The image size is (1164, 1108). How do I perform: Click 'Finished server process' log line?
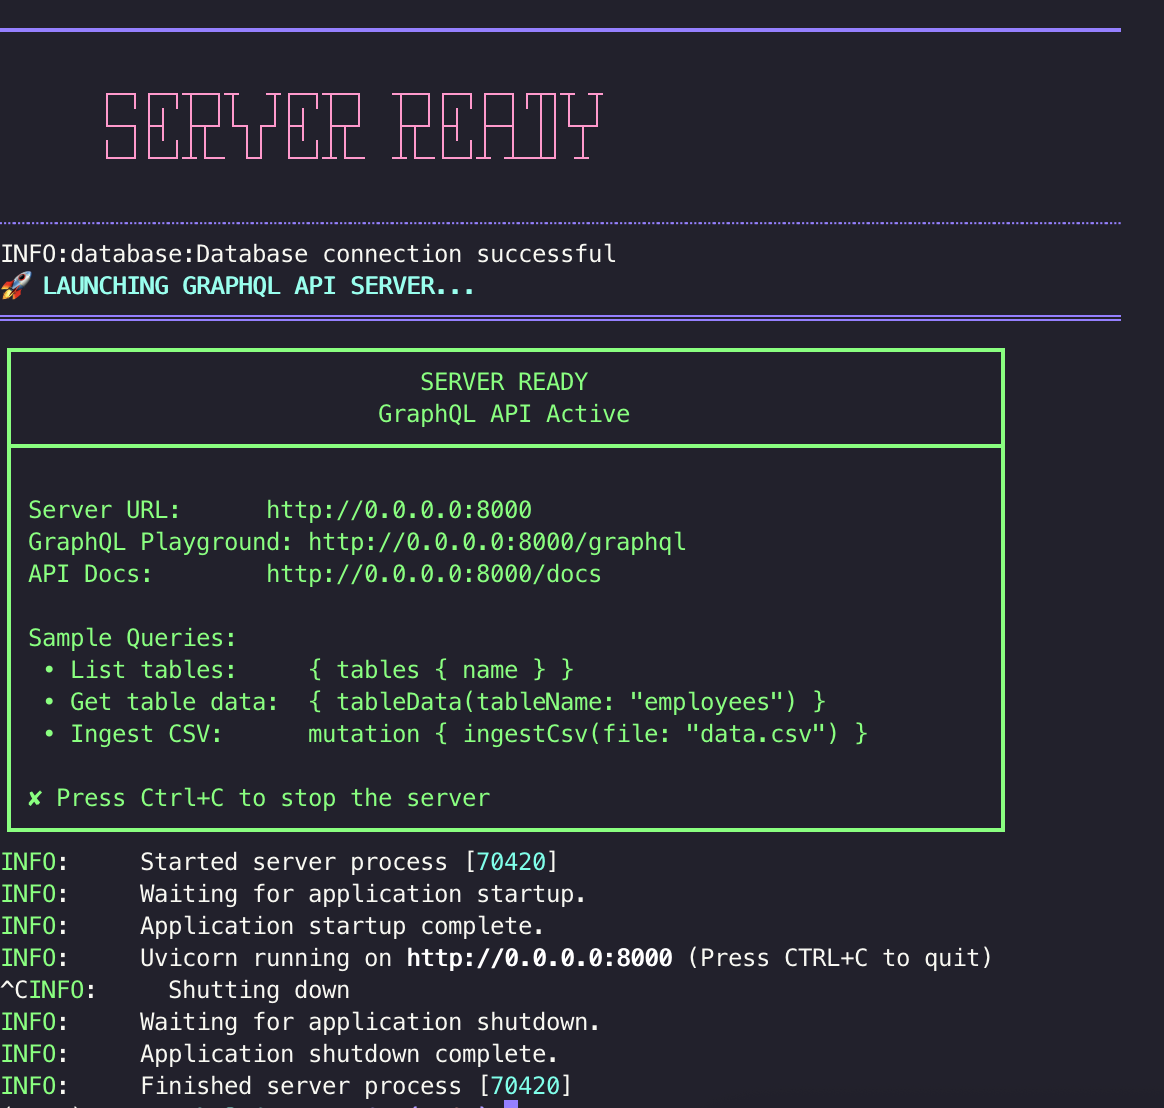(286, 1086)
